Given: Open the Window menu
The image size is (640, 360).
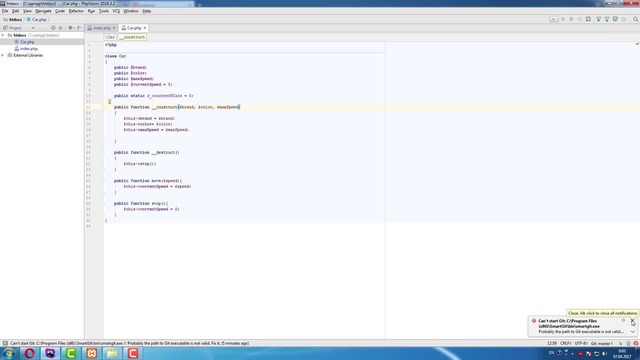Looking at the screenshot, I should click(x=131, y=11).
